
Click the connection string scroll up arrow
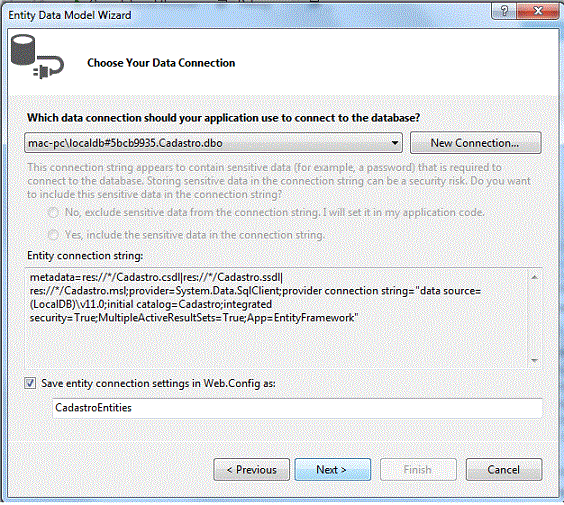535,277
